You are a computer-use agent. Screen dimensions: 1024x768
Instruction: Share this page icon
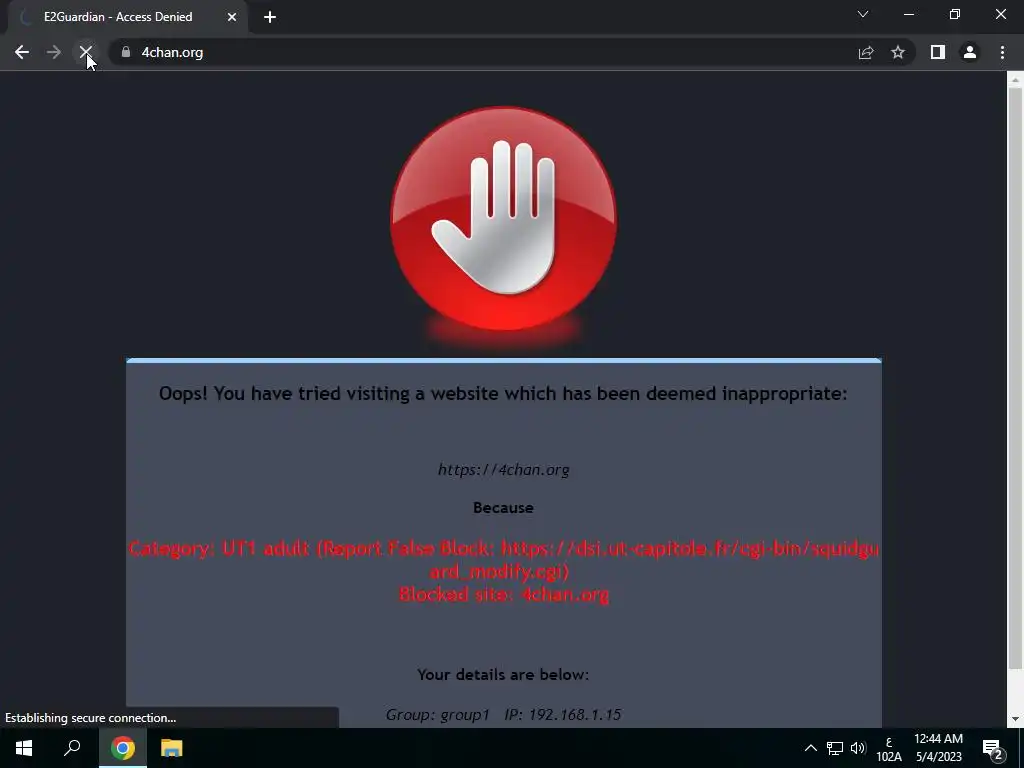(x=866, y=52)
